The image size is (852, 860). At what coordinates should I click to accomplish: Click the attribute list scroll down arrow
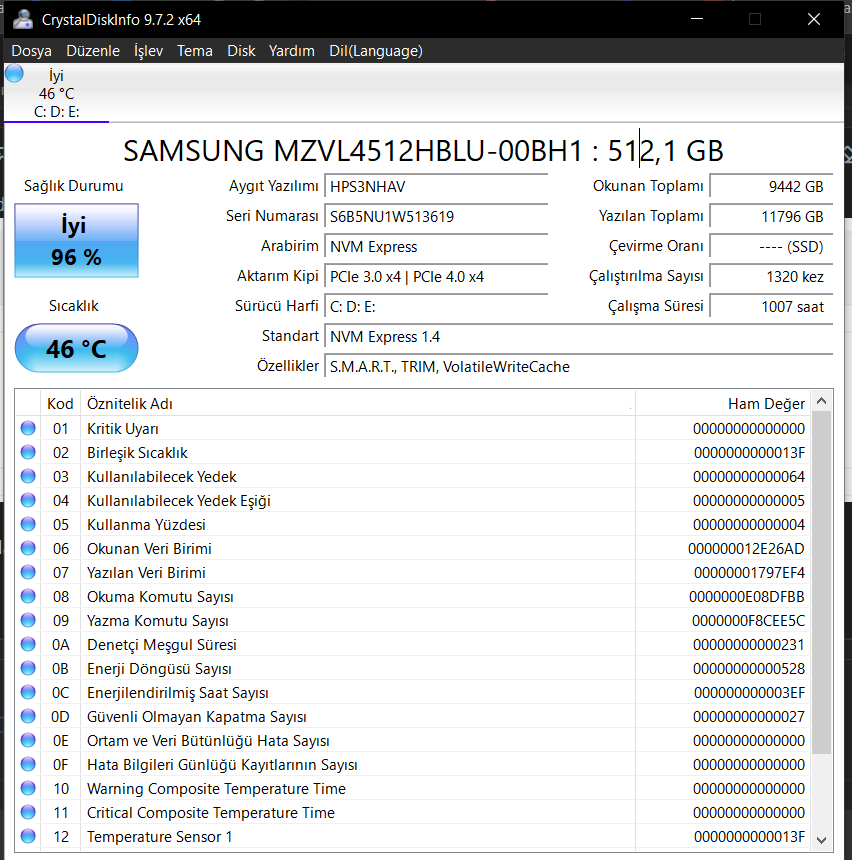pos(821,840)
